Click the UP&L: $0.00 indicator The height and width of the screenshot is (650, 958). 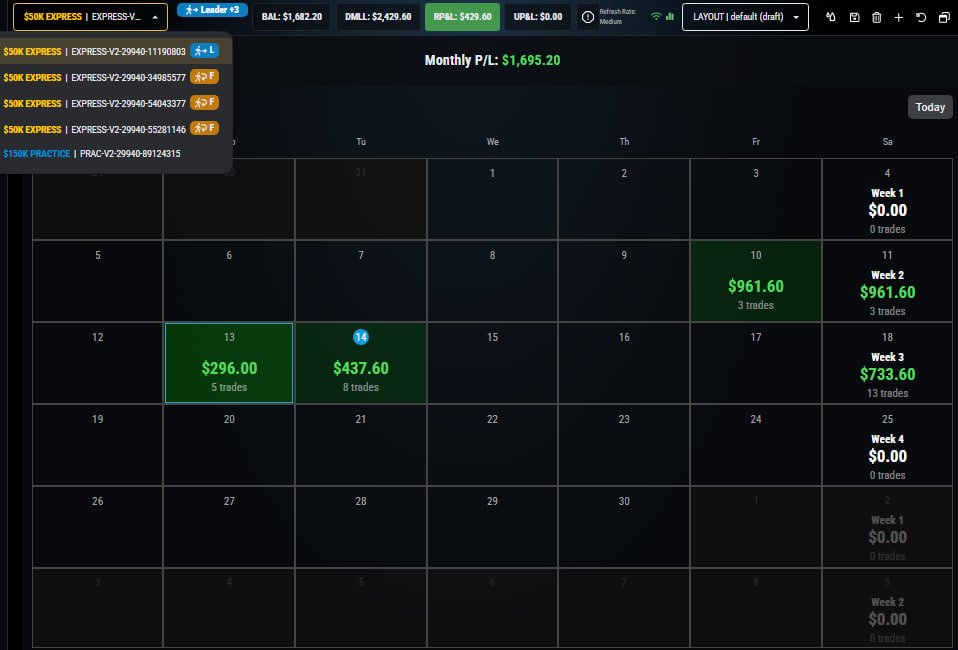[538, 17]
